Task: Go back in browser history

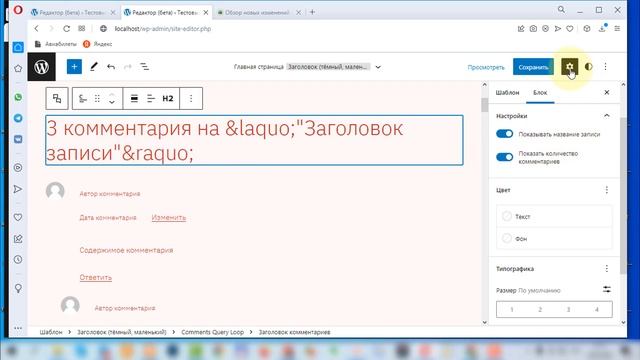Action: click(x=37, y=29)
